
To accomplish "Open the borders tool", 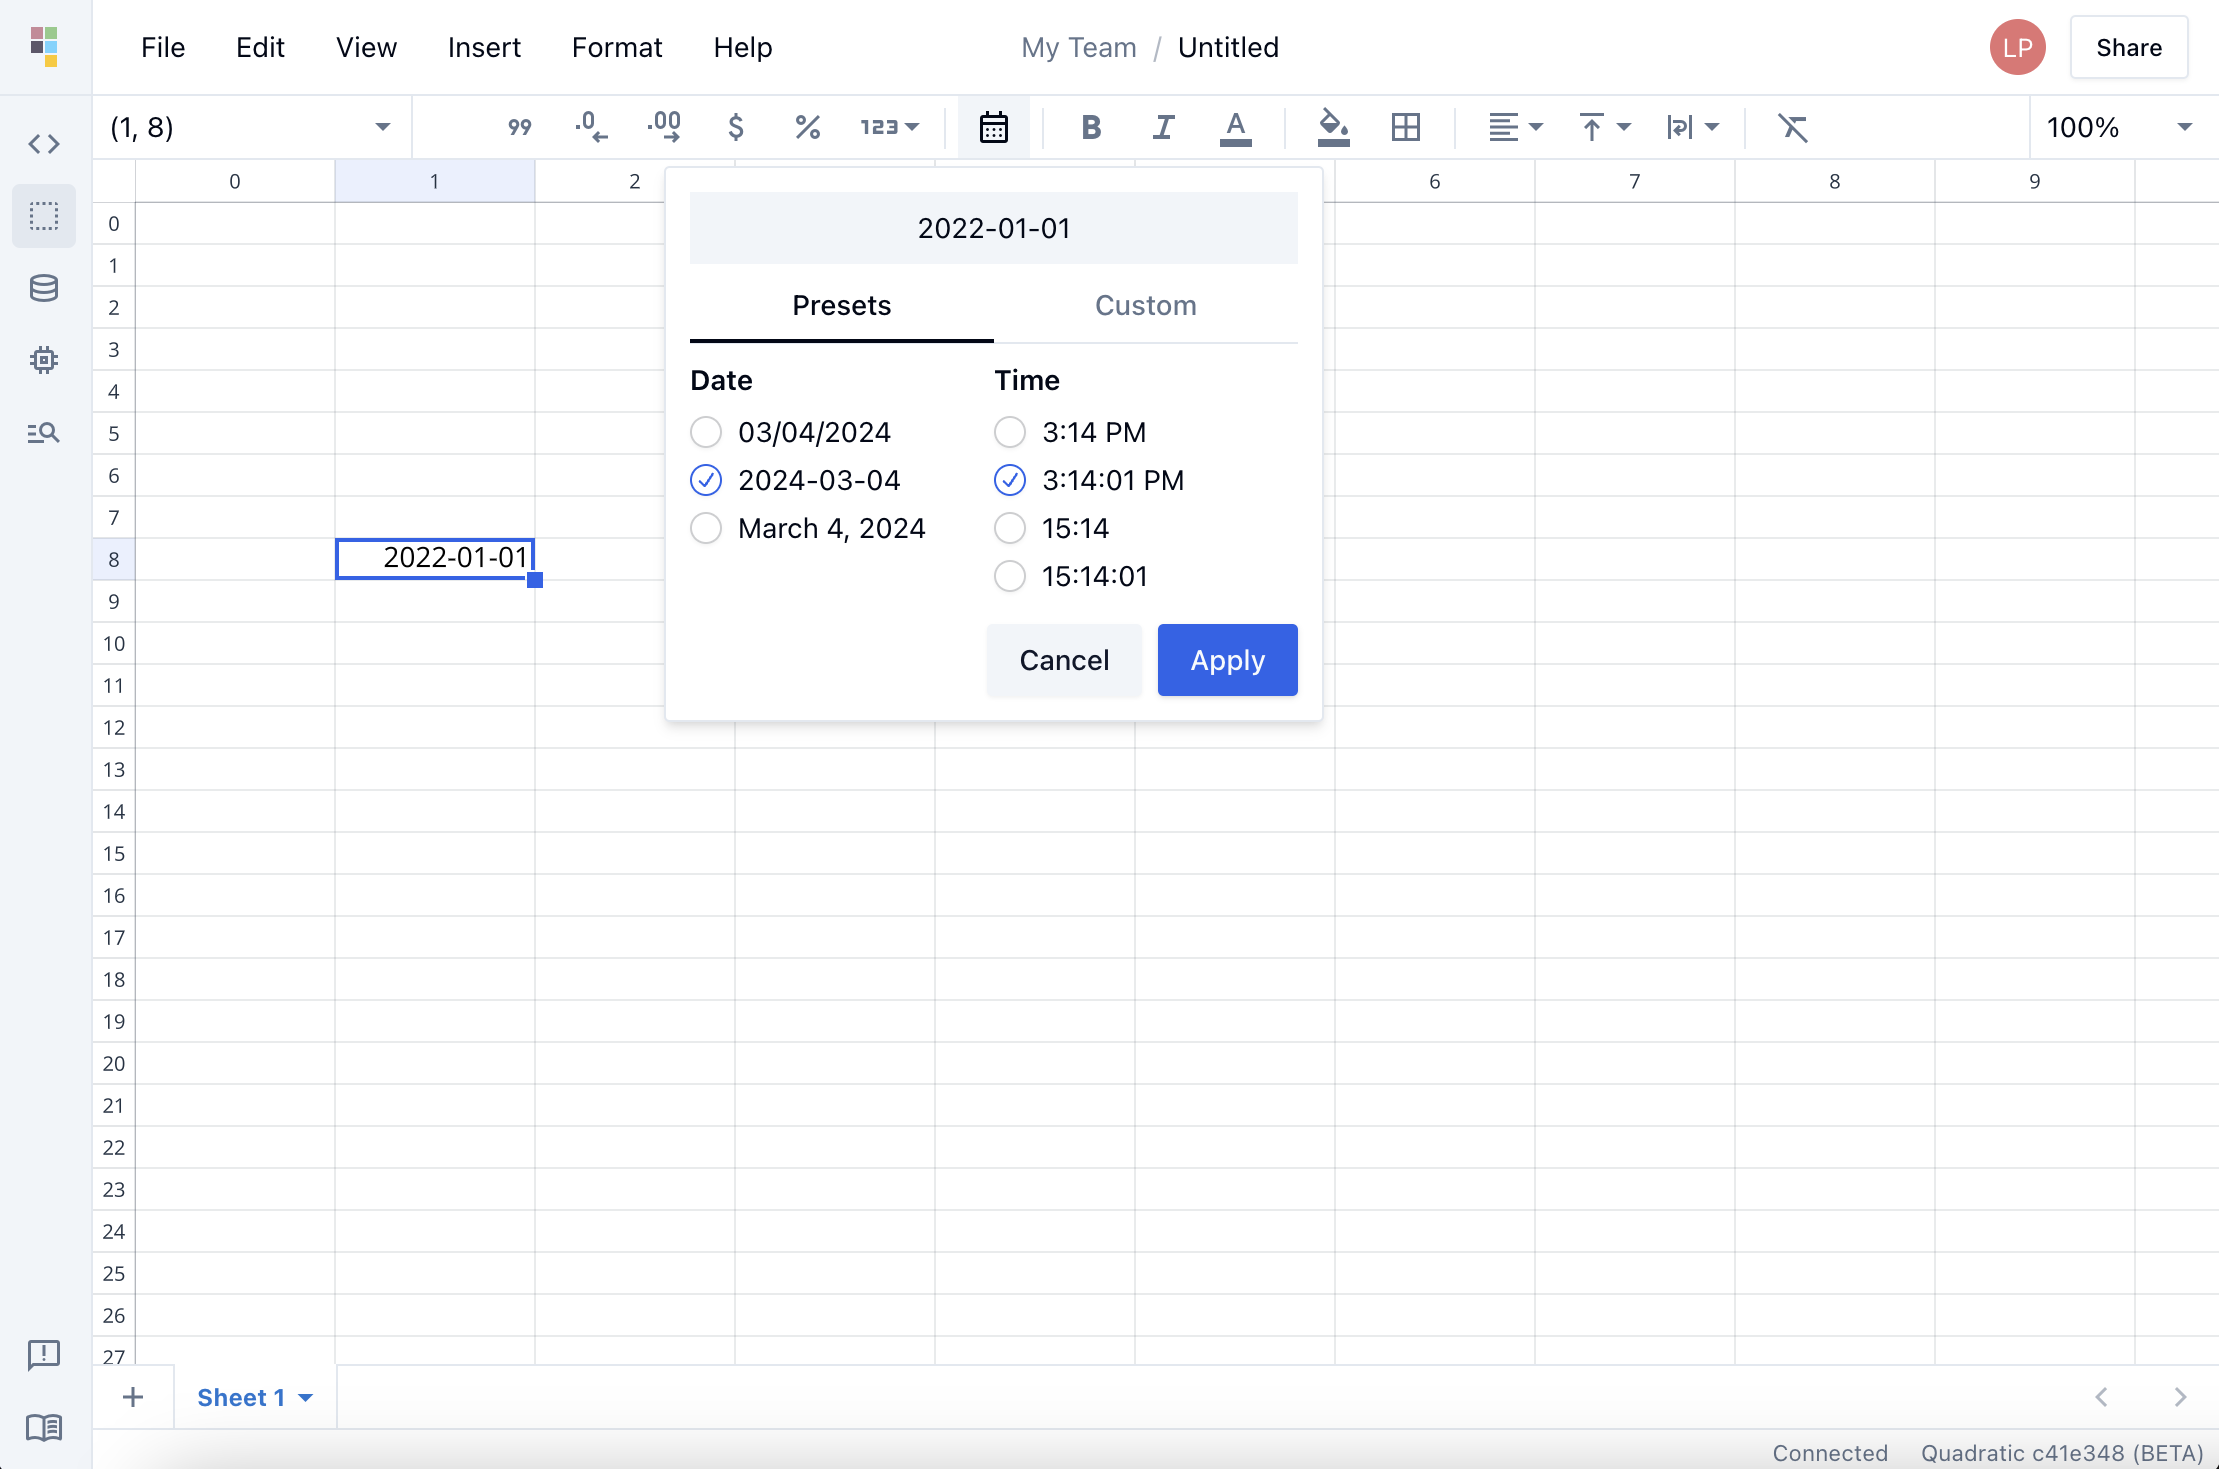I will pyautogui.click(x=1406, y=127).
